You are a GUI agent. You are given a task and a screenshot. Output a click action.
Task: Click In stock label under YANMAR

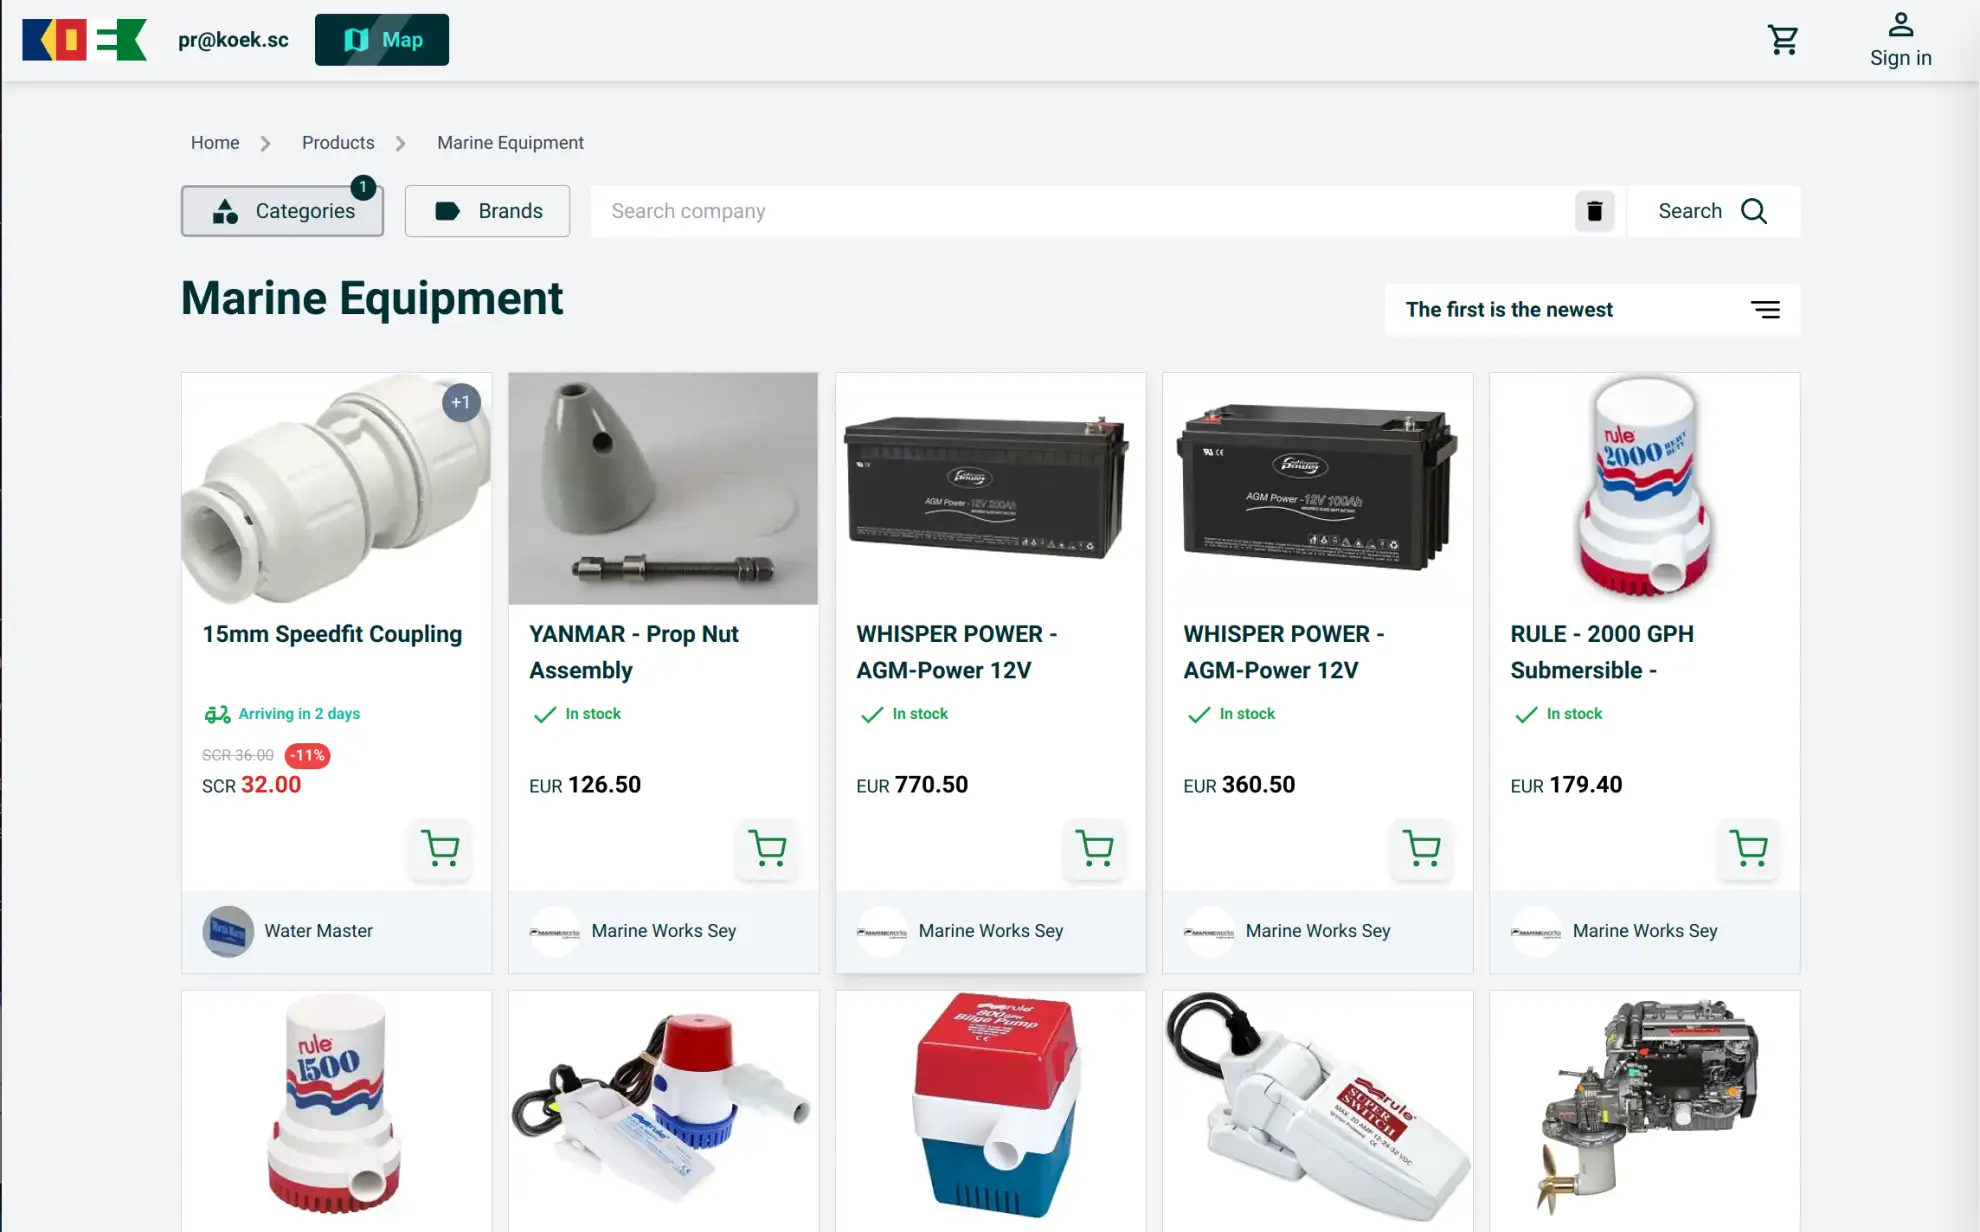pyautogui.click(x=593, y=714)
